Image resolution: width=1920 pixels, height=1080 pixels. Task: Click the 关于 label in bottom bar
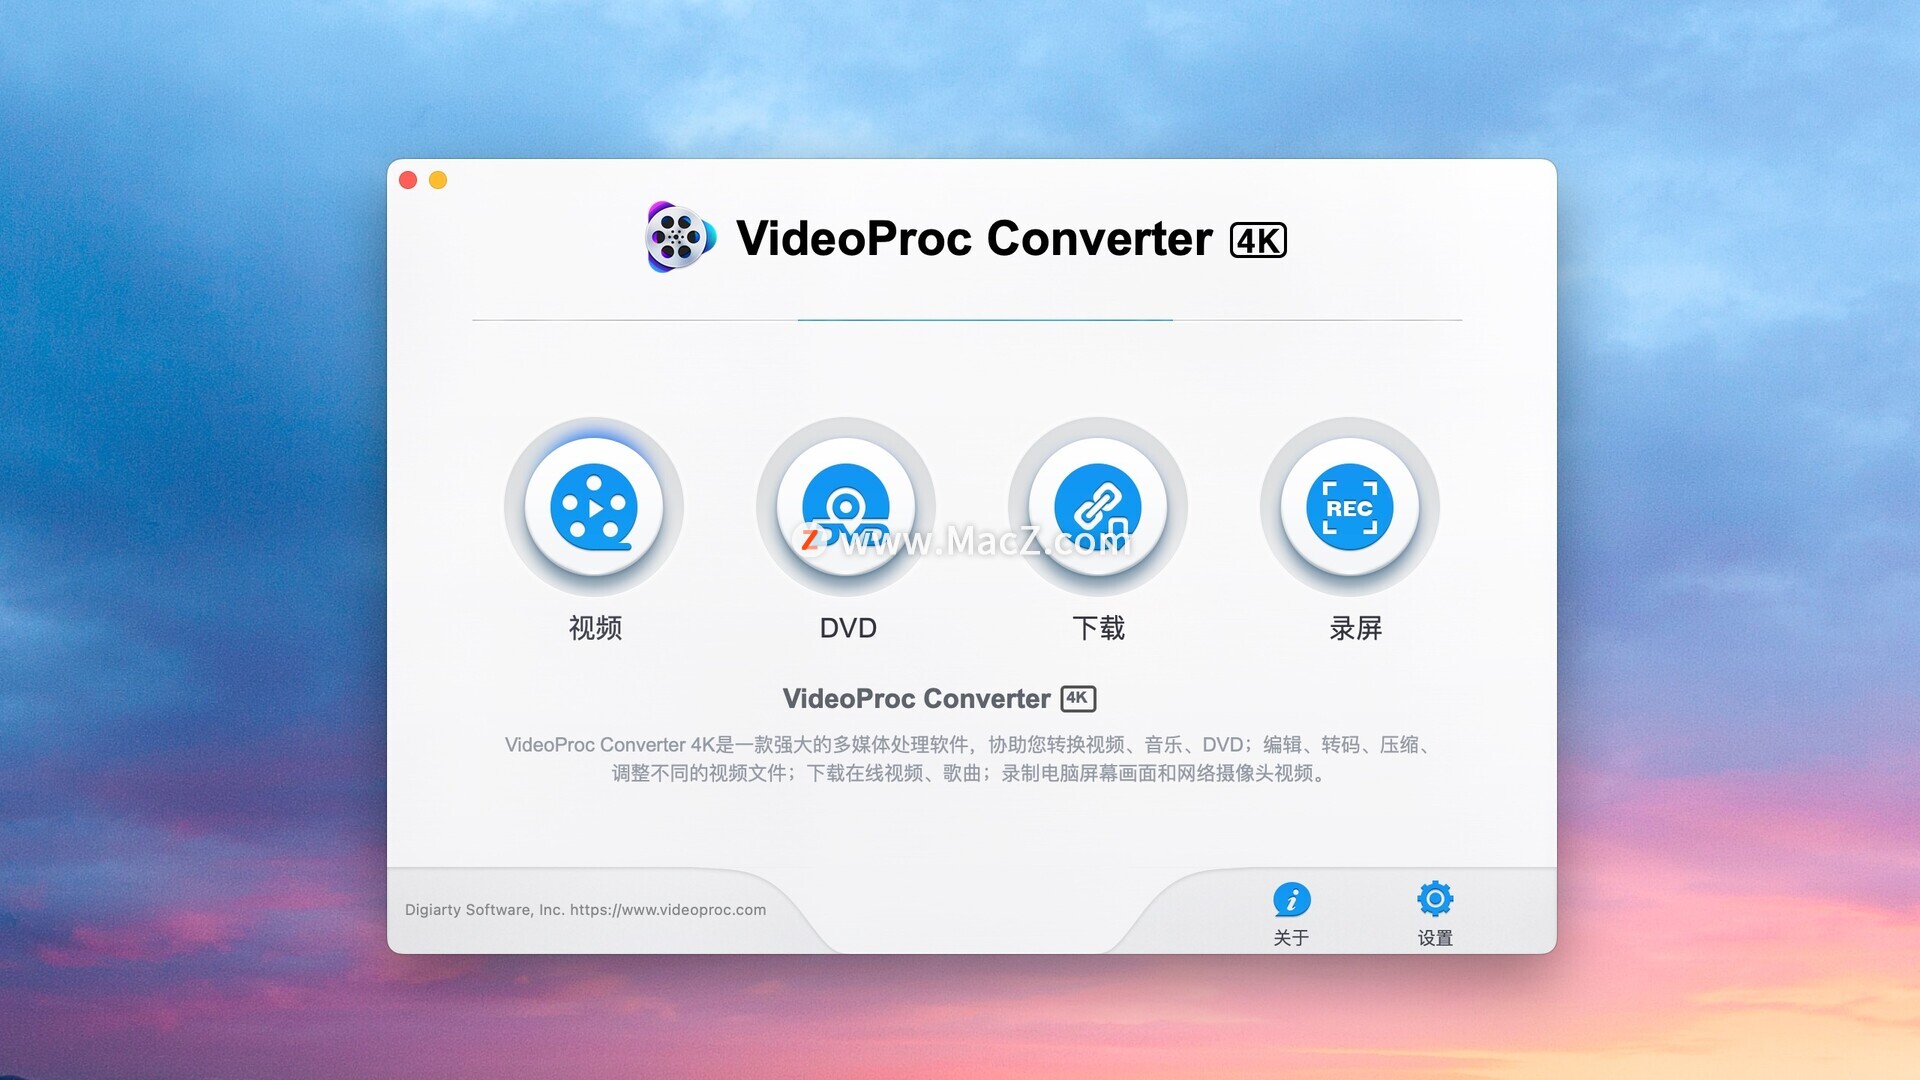point(1291,938)
